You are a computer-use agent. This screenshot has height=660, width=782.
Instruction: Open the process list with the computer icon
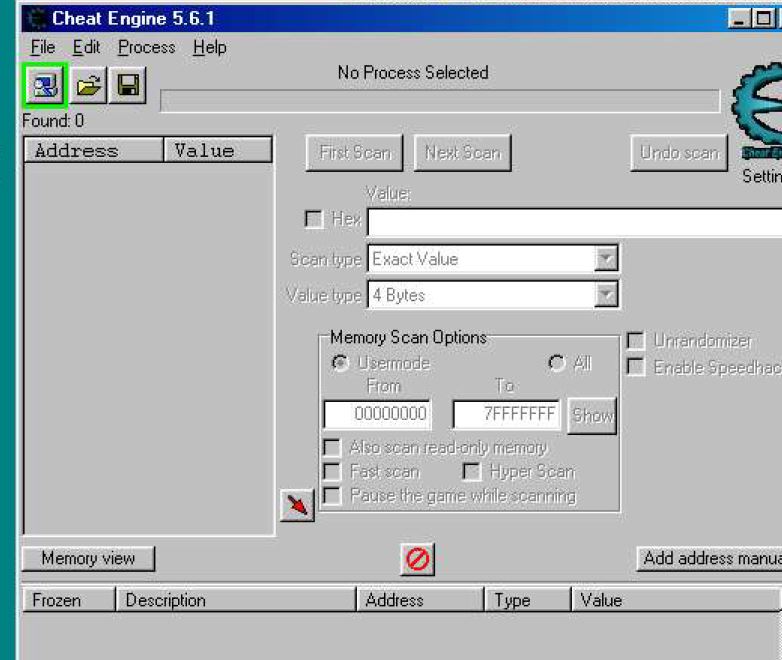(45, 85)
